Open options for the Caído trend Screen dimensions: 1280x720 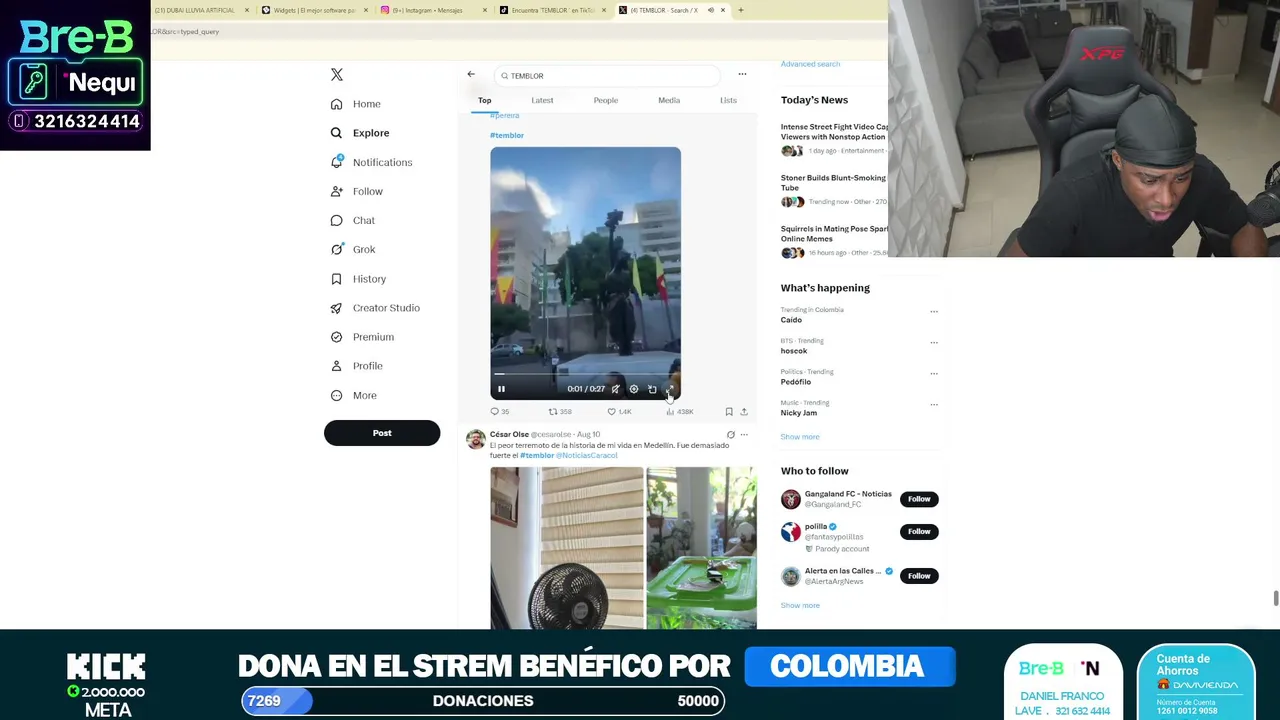pos(934,311)
